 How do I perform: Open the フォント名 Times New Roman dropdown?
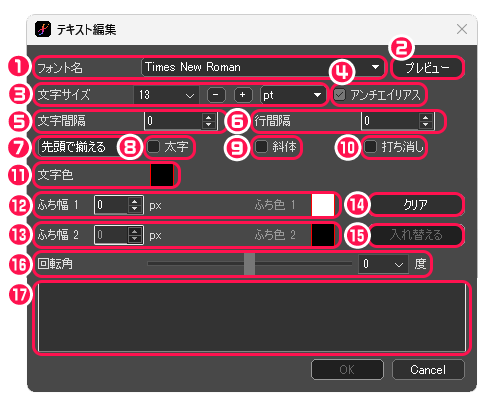(263, 67)
